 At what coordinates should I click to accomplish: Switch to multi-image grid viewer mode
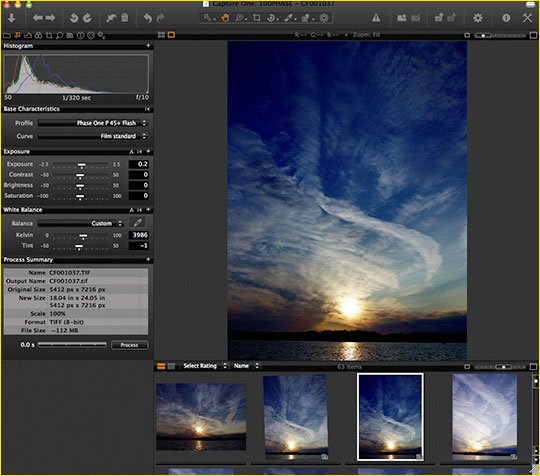pos(161,35)
